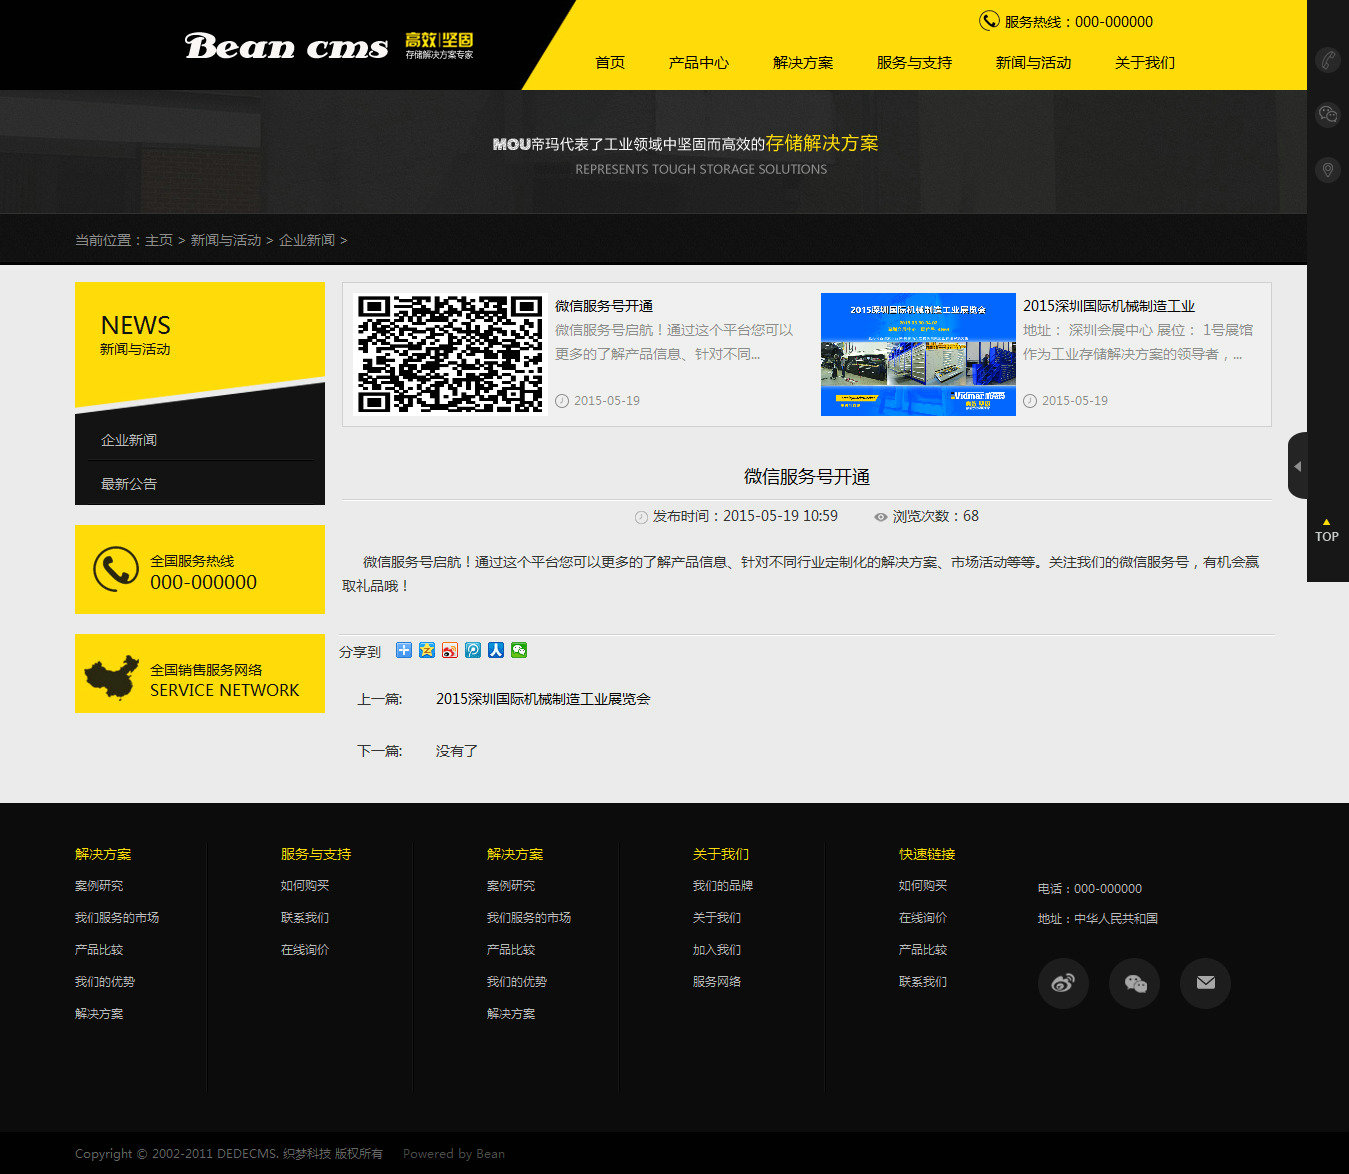Image resolution: width=1349 pixels, height=1174 pixels.
Task: Click the phone icon in right sidebar
Action: coord(1327,60)
